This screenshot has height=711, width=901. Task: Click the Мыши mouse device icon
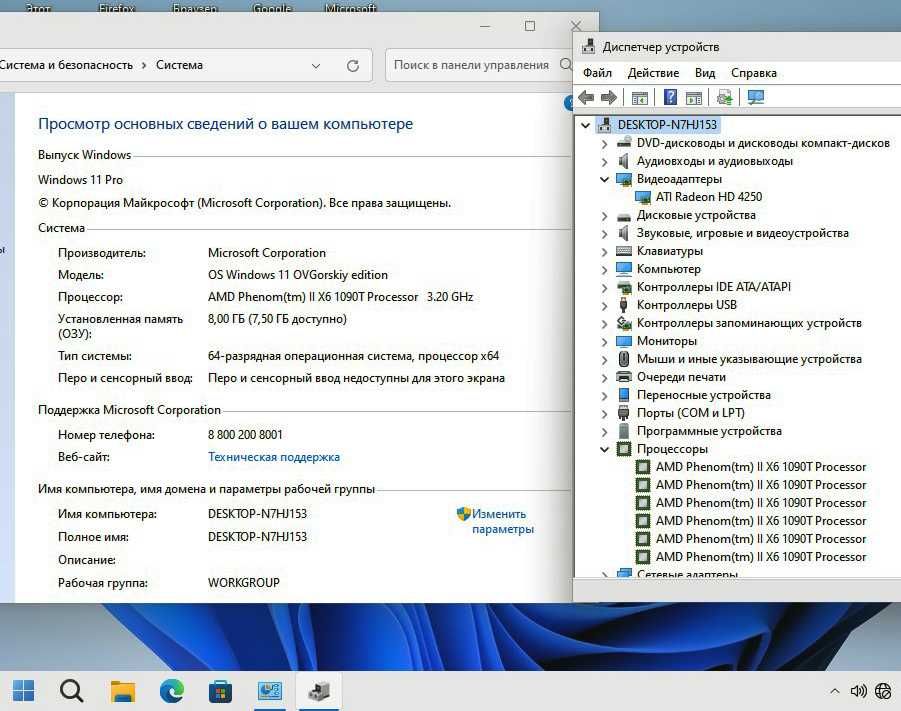[x=623, y=359]
